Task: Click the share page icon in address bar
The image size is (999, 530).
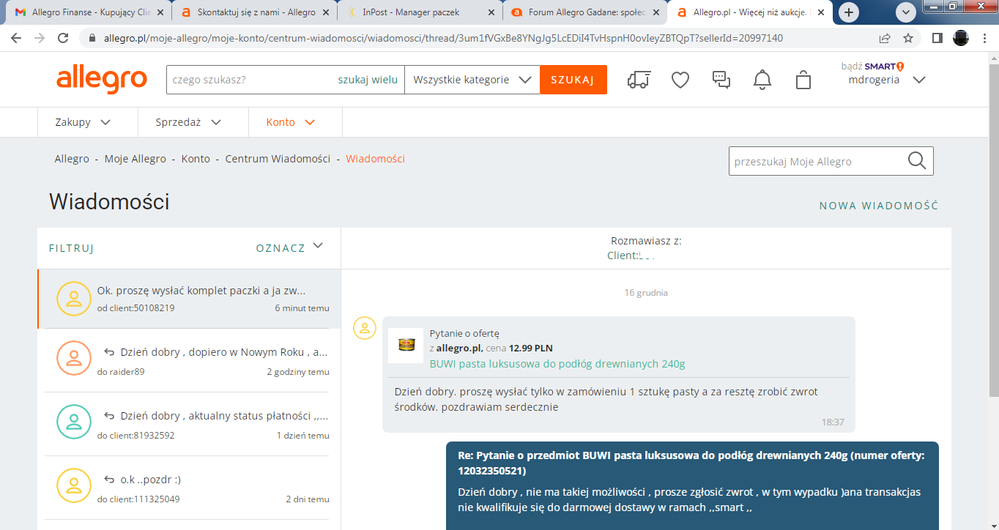Action: point(884,38)
